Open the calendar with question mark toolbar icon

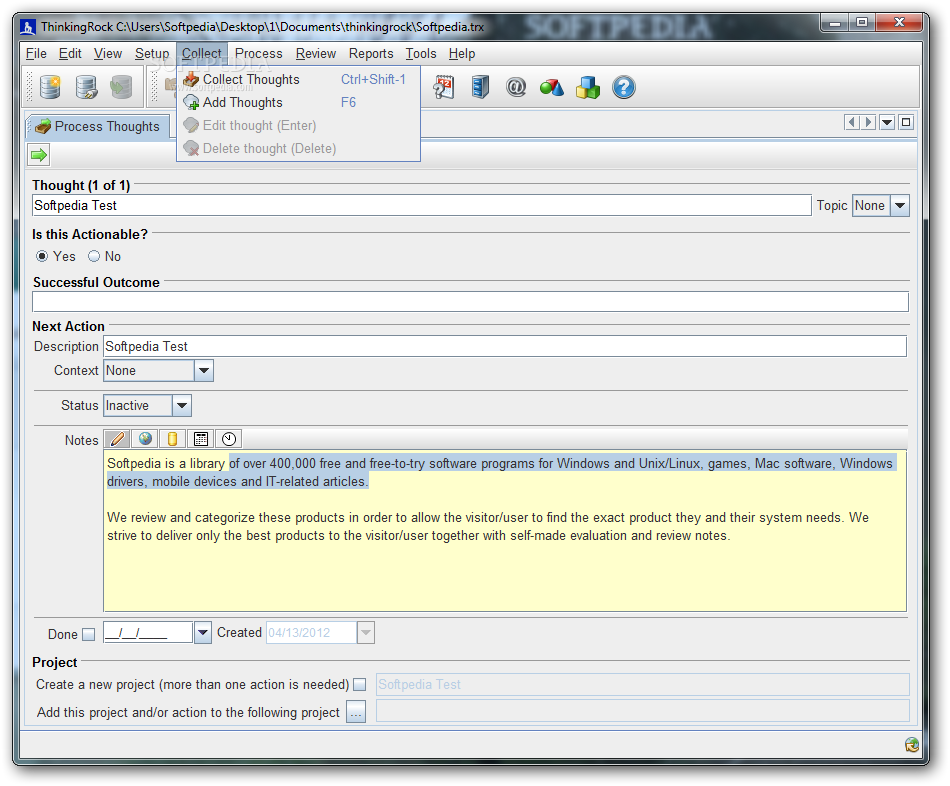(x=443, y=87)
